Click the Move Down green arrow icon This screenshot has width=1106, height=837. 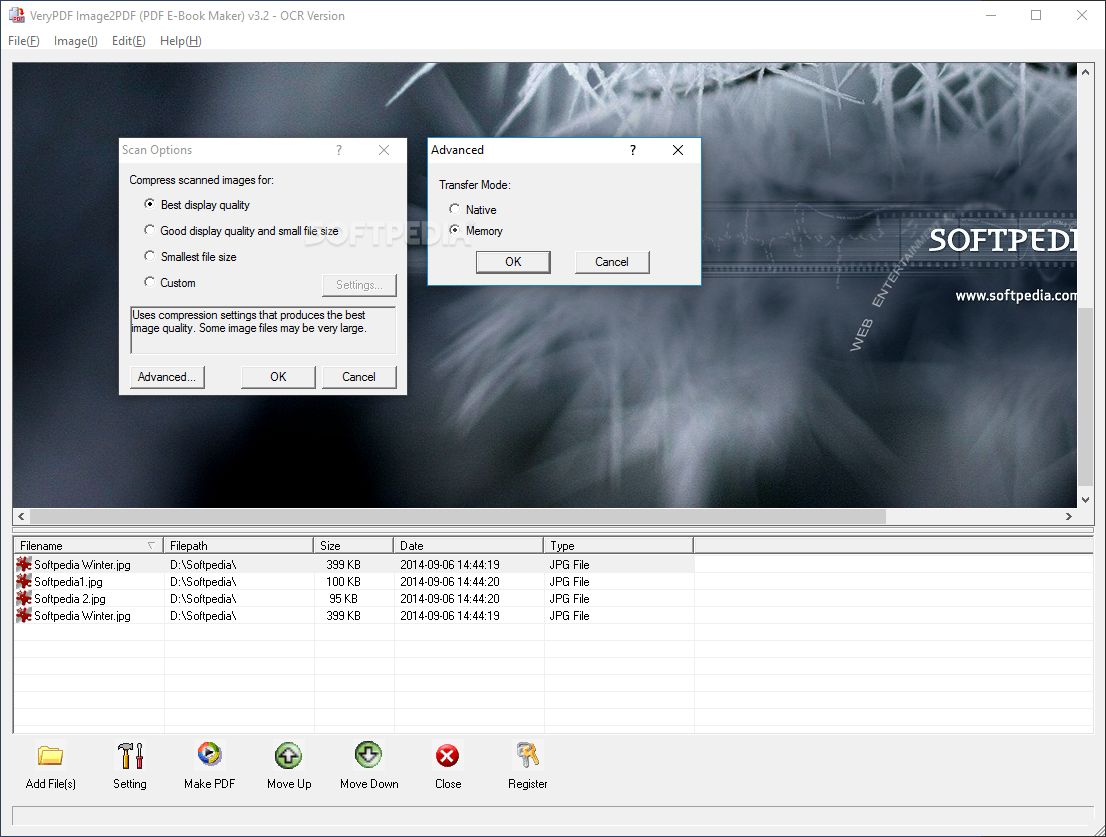(x=369, y=754)
